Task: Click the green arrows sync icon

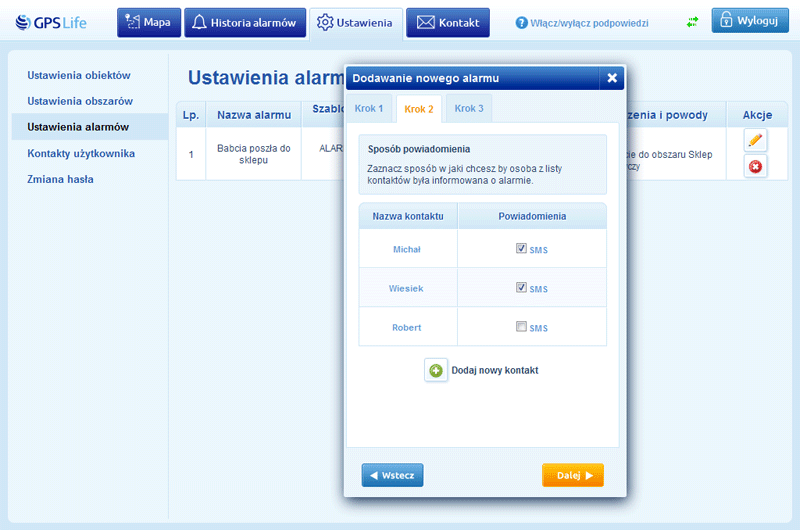Action: [692, 22]
